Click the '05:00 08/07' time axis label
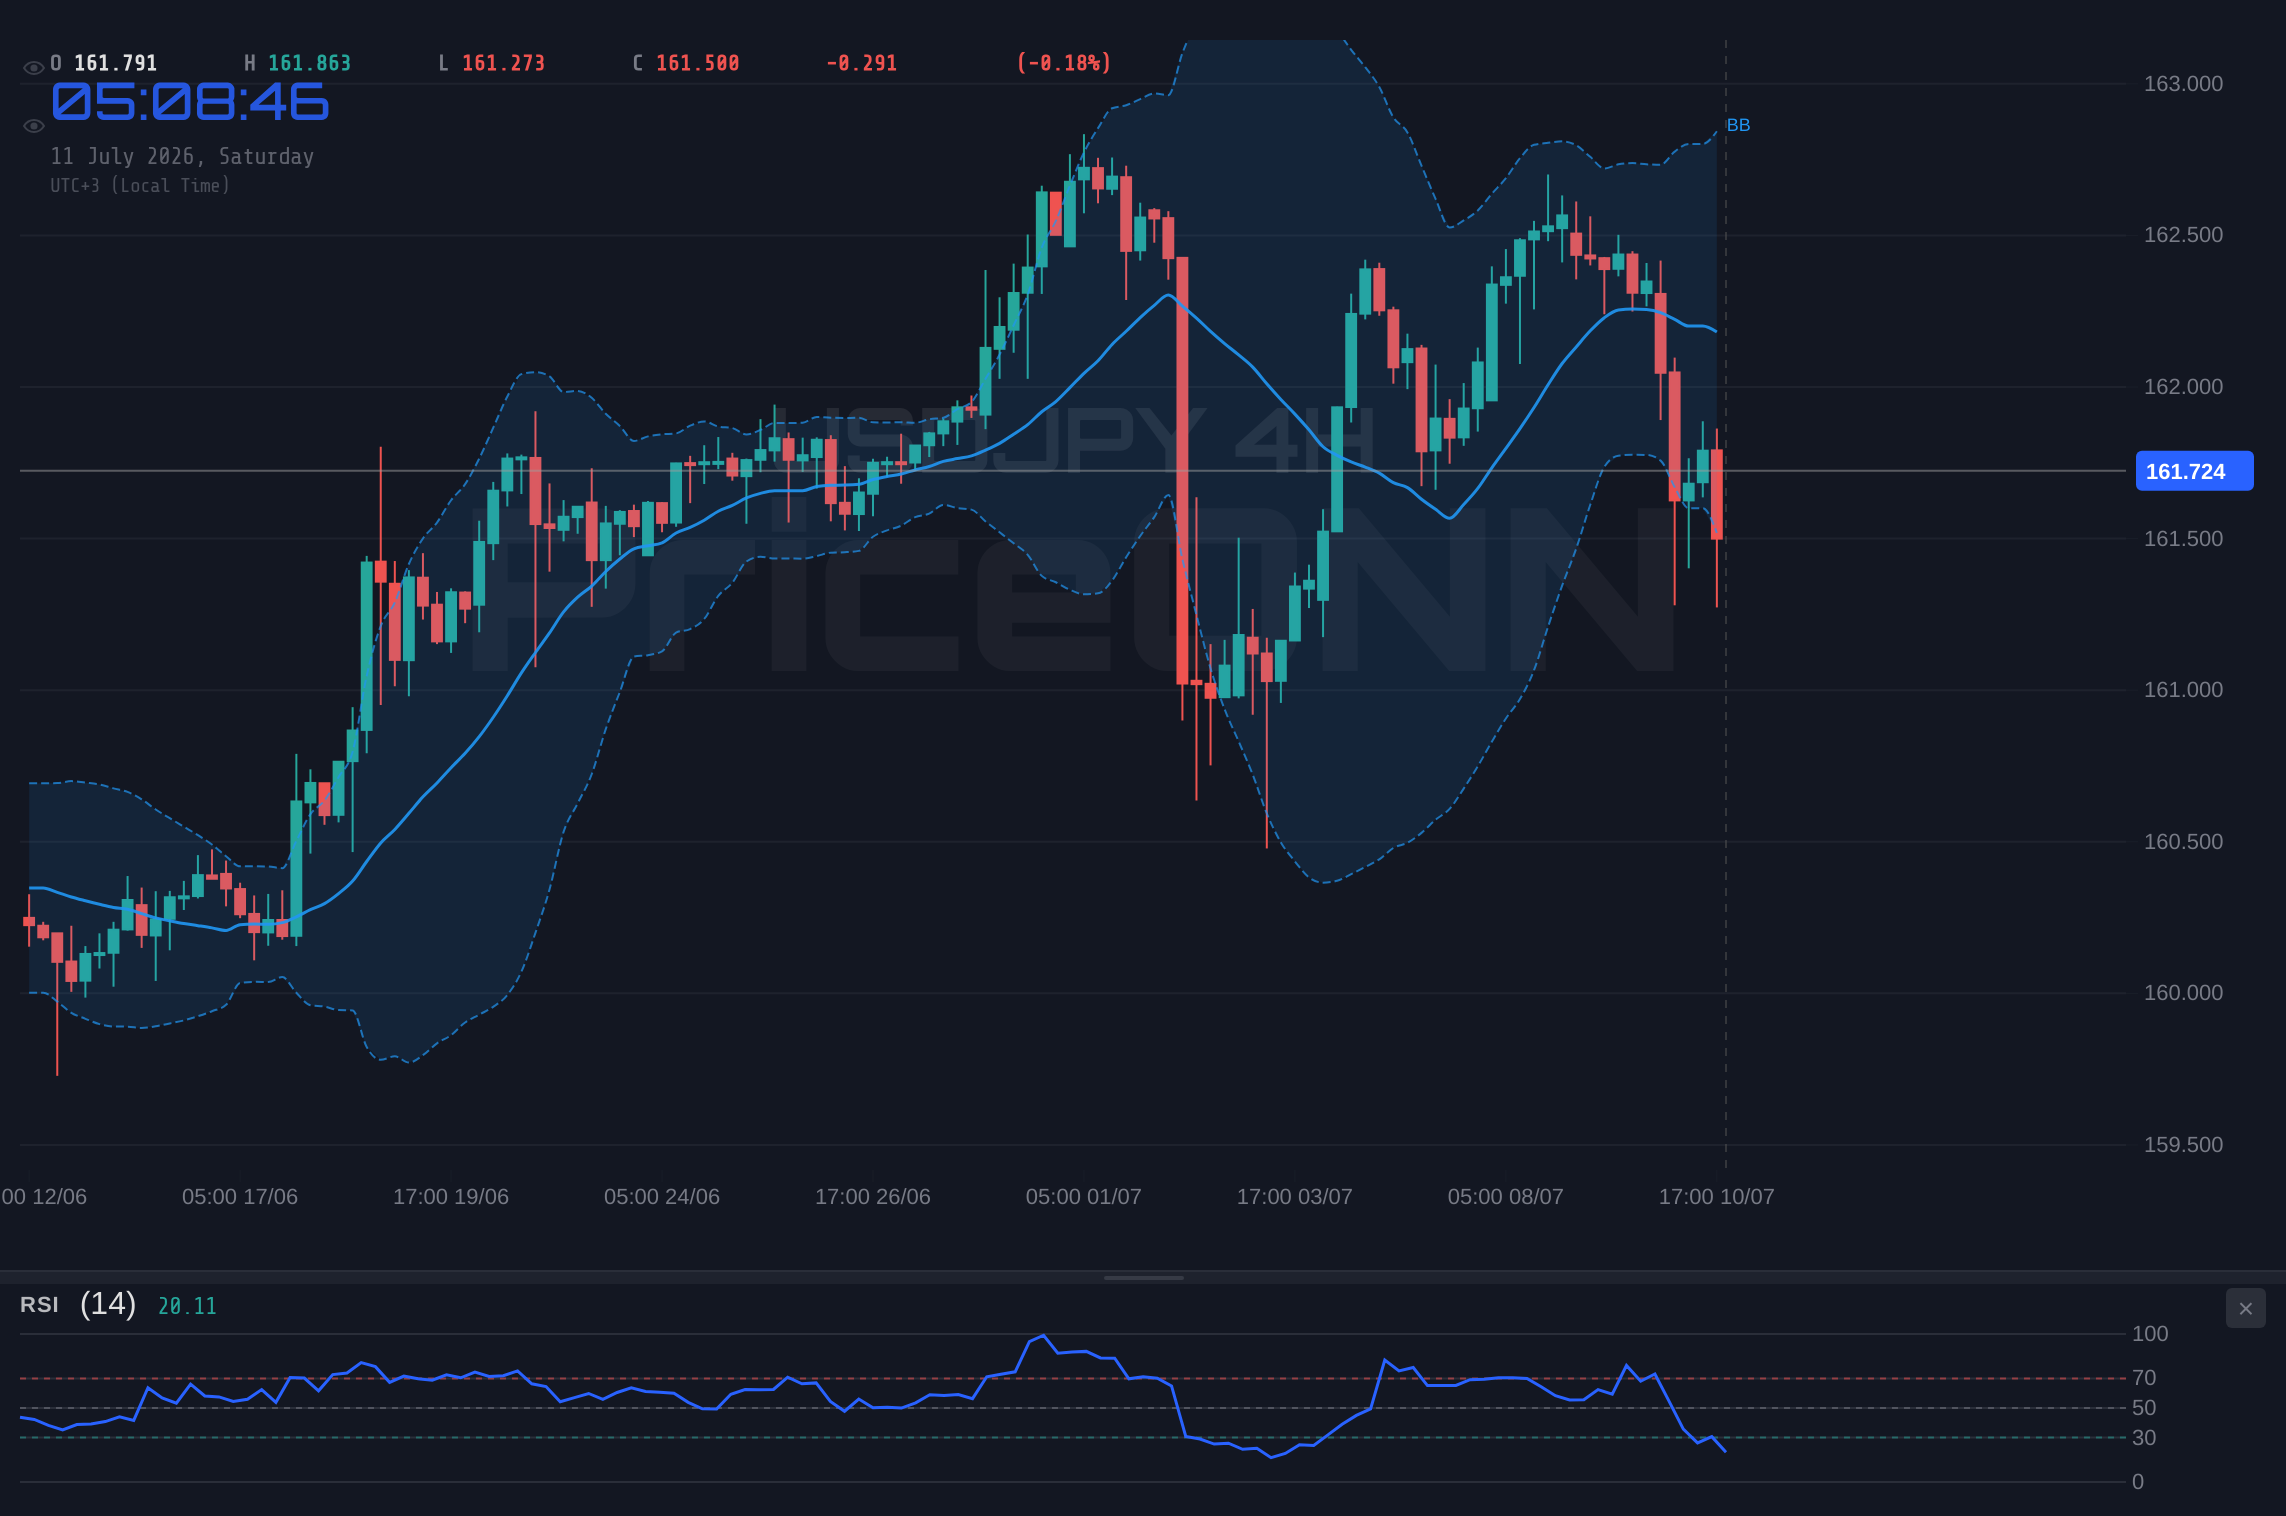 pos(1506,1197)
